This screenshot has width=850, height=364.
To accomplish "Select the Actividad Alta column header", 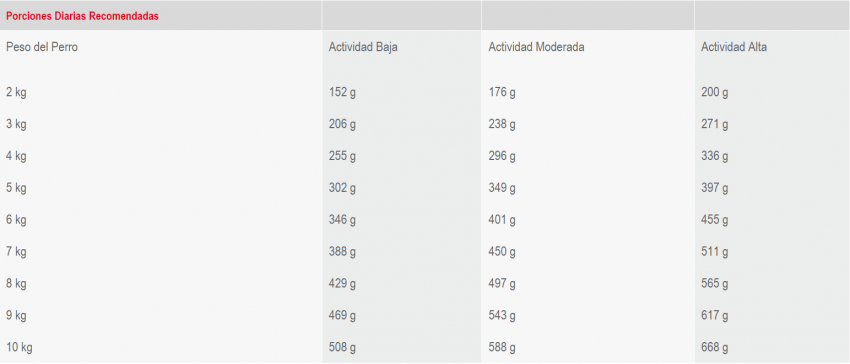I will pyautogui.click(x=734, y=47).
